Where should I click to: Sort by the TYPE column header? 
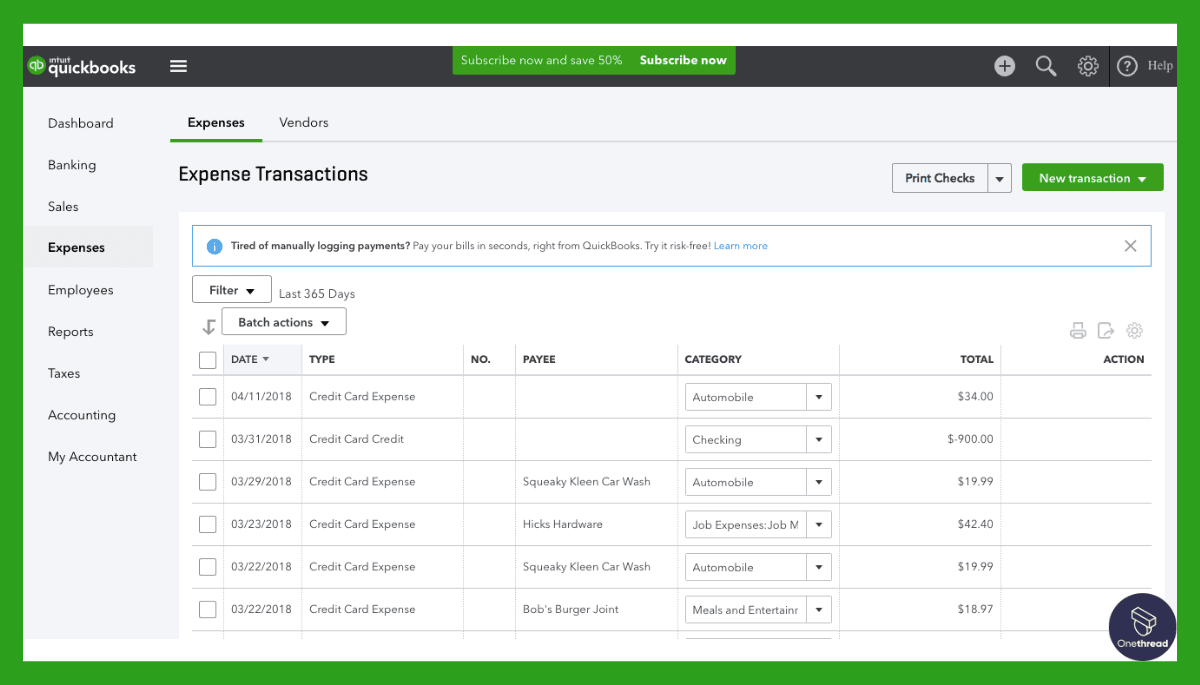[322, 359]
